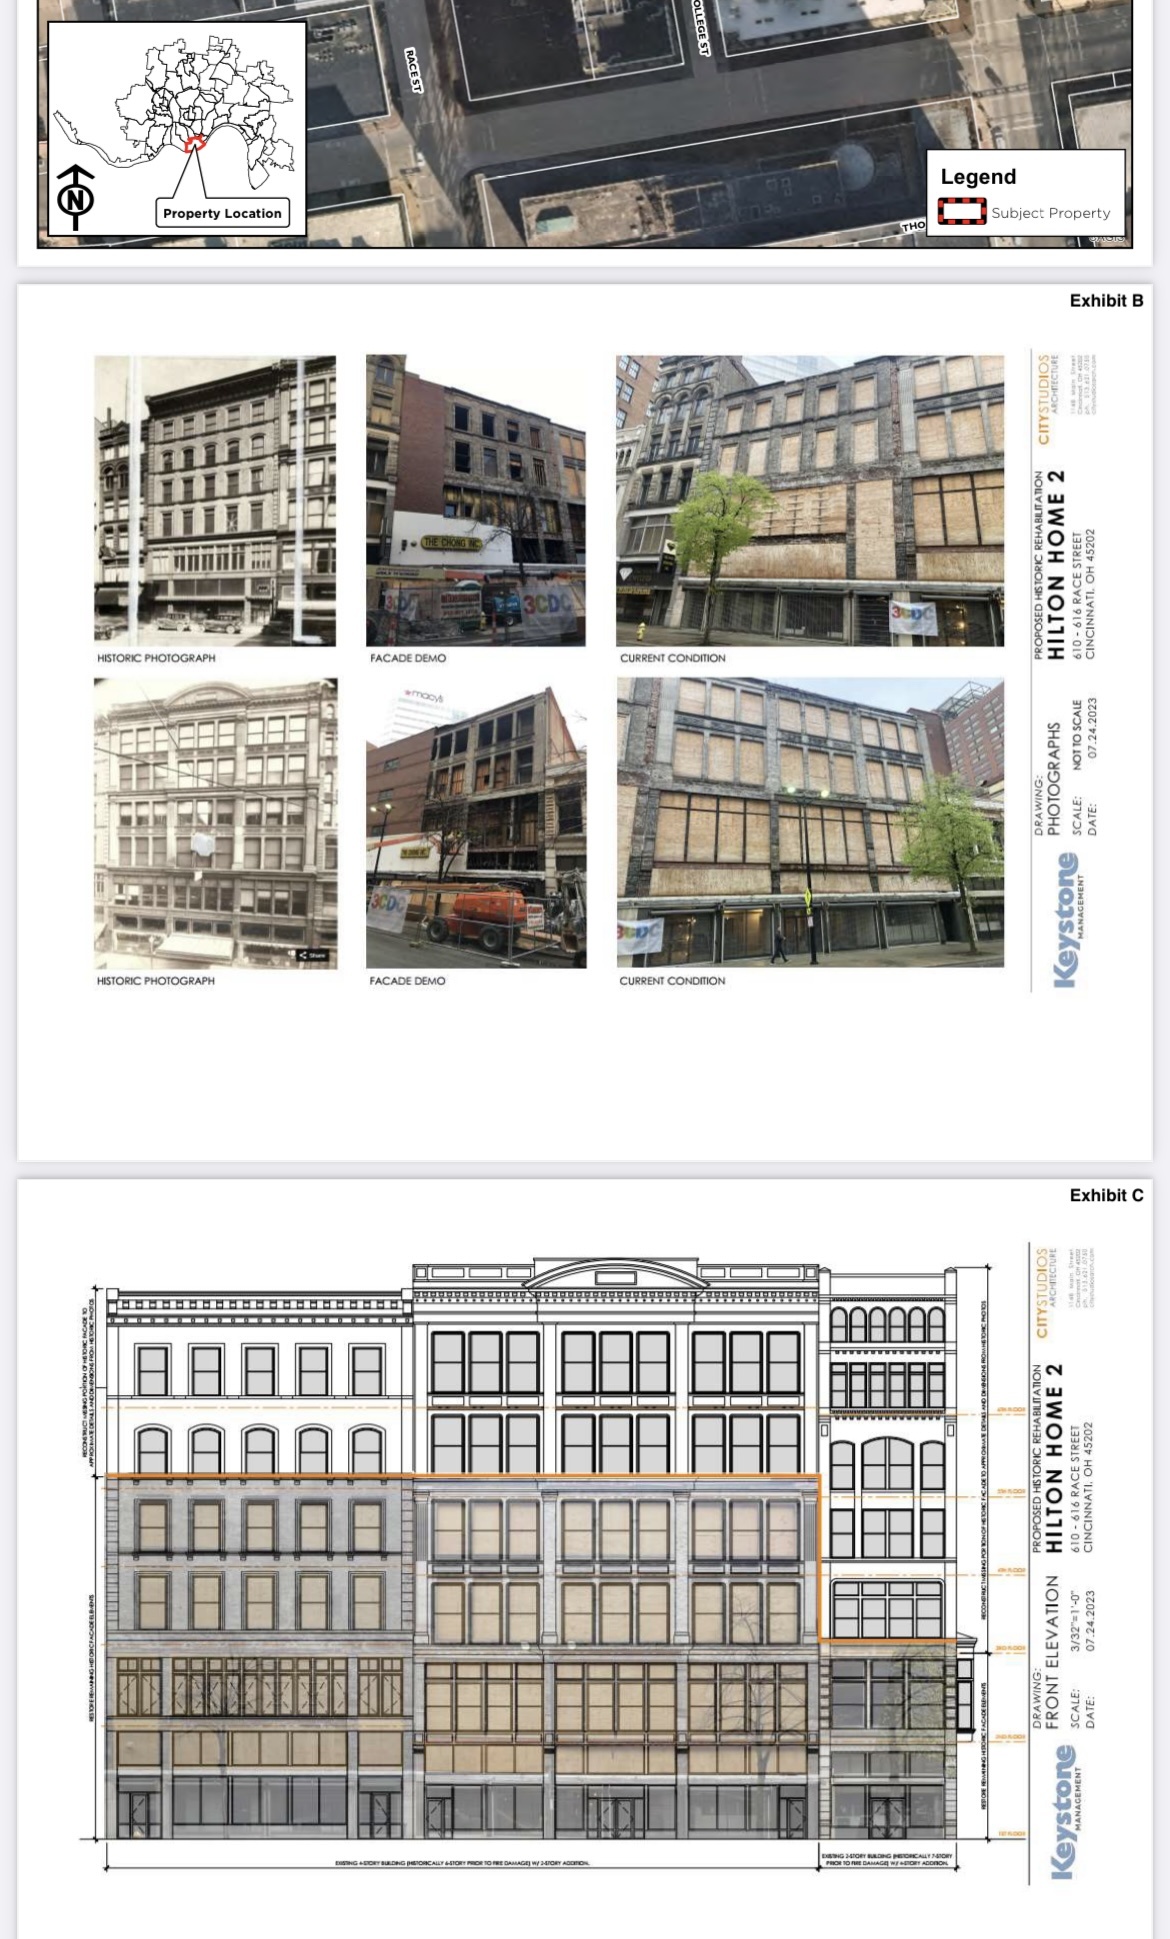This screenshot has height=1939, width=1170.
Task: Select the "Exhibit C" page heading
Action: (x=1106, y=1196)
